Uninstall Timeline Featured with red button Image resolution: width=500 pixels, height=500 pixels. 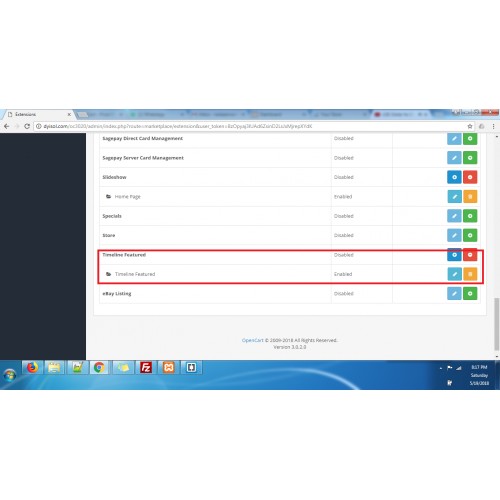[470, 255]
